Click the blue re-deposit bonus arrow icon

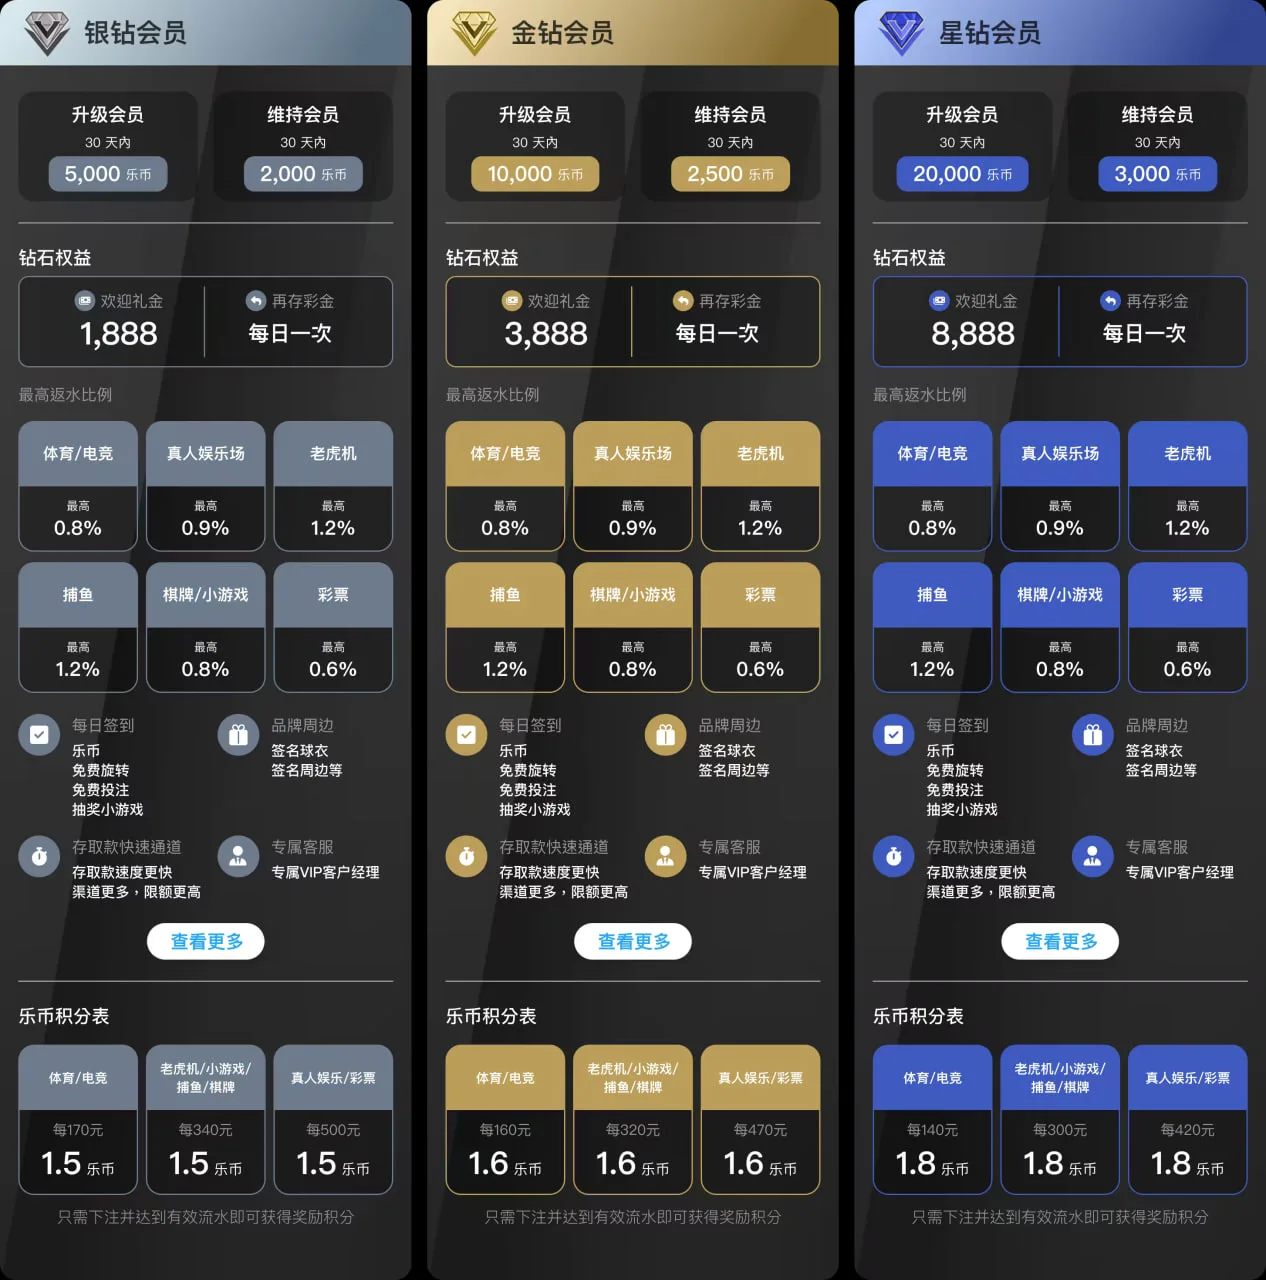tap(1110, 301)
